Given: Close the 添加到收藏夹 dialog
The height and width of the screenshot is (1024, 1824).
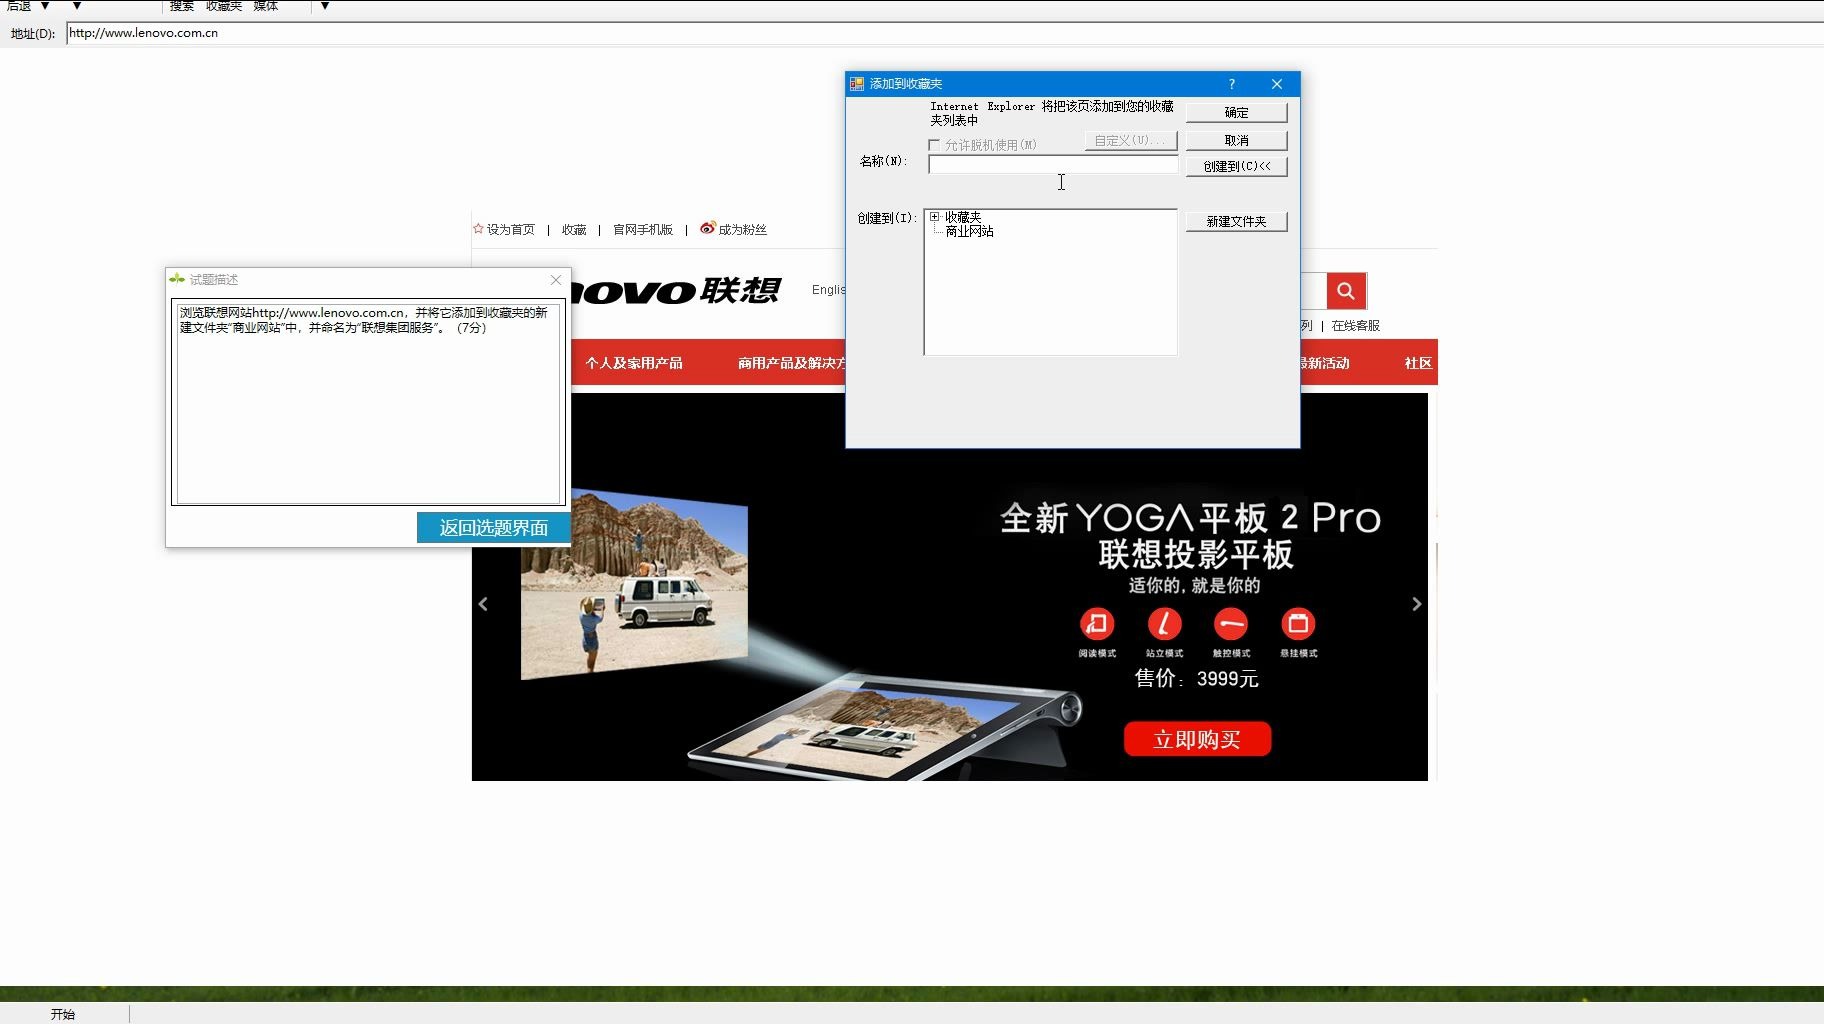Looking at the screenshot, I should [x=1277, y=84].
